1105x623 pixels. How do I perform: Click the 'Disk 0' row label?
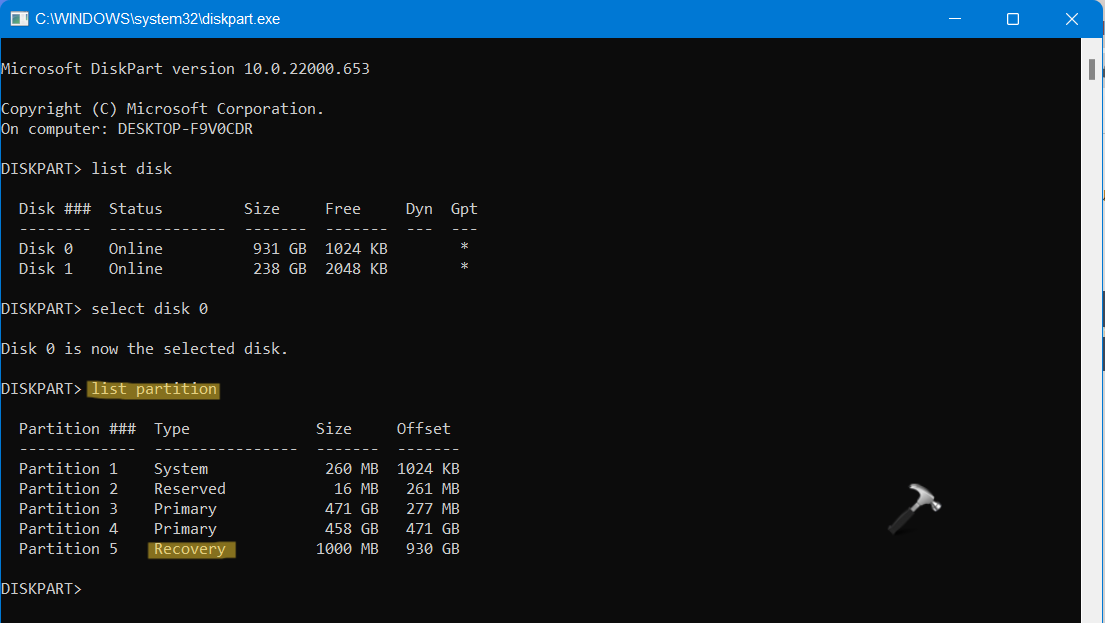46,249
